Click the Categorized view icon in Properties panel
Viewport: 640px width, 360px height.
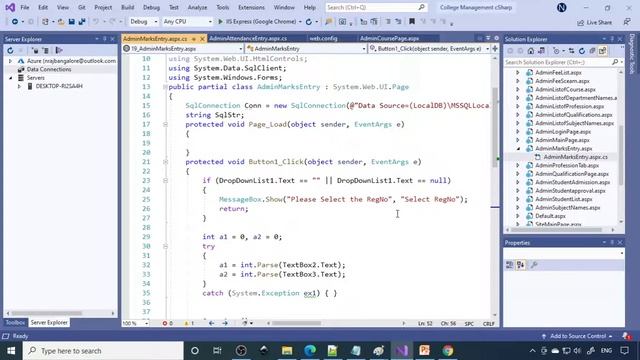pos(509,265)
